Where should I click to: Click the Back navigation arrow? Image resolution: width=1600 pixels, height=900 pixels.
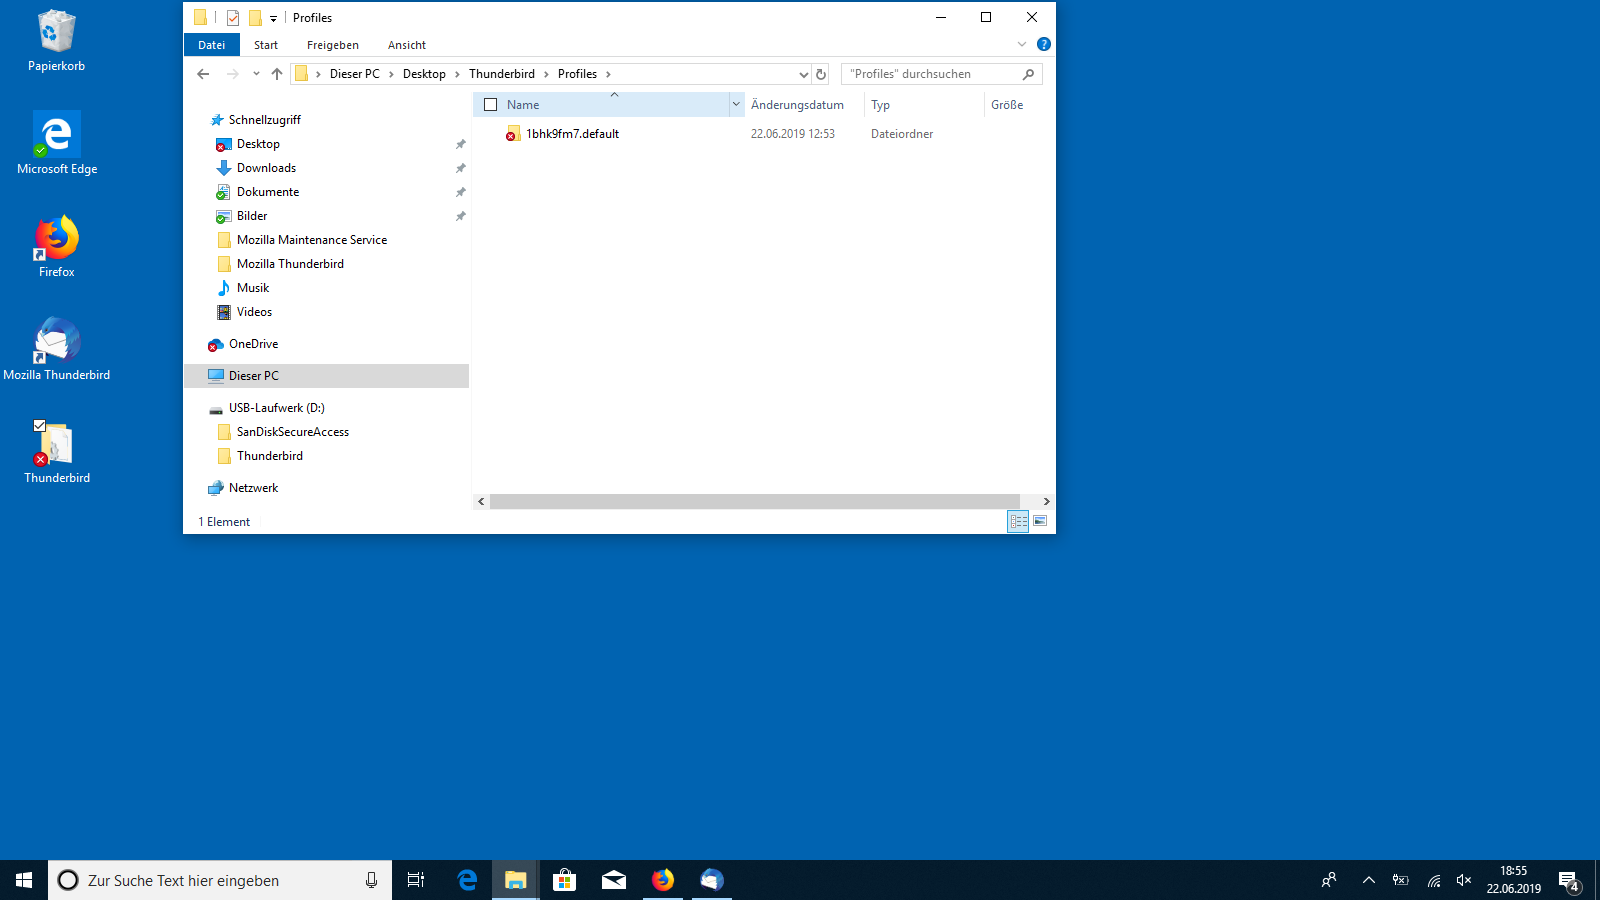click(x=203, y=74)
